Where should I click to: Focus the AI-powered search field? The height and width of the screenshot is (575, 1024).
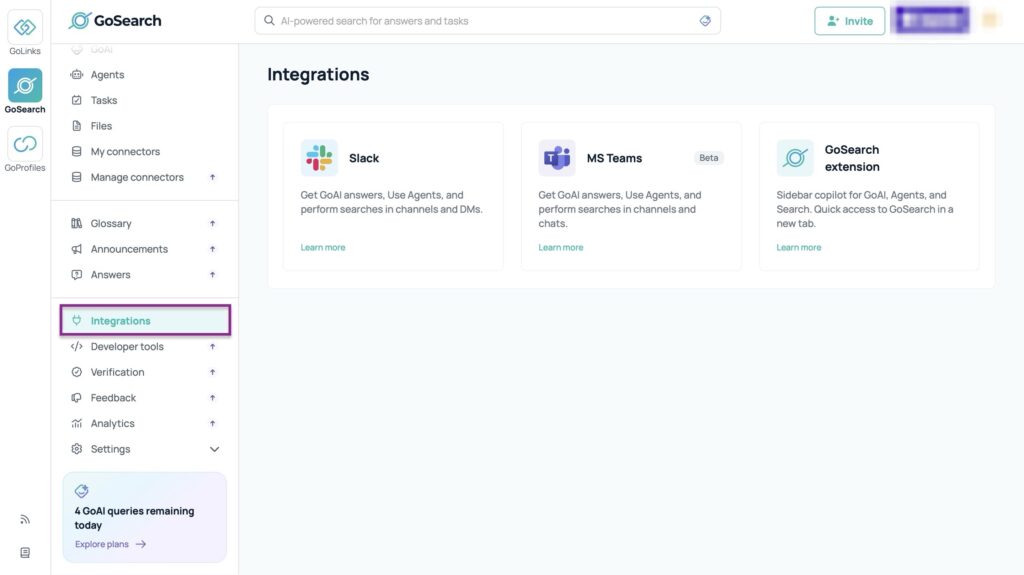pyautogui.click(x=487, y=21)
